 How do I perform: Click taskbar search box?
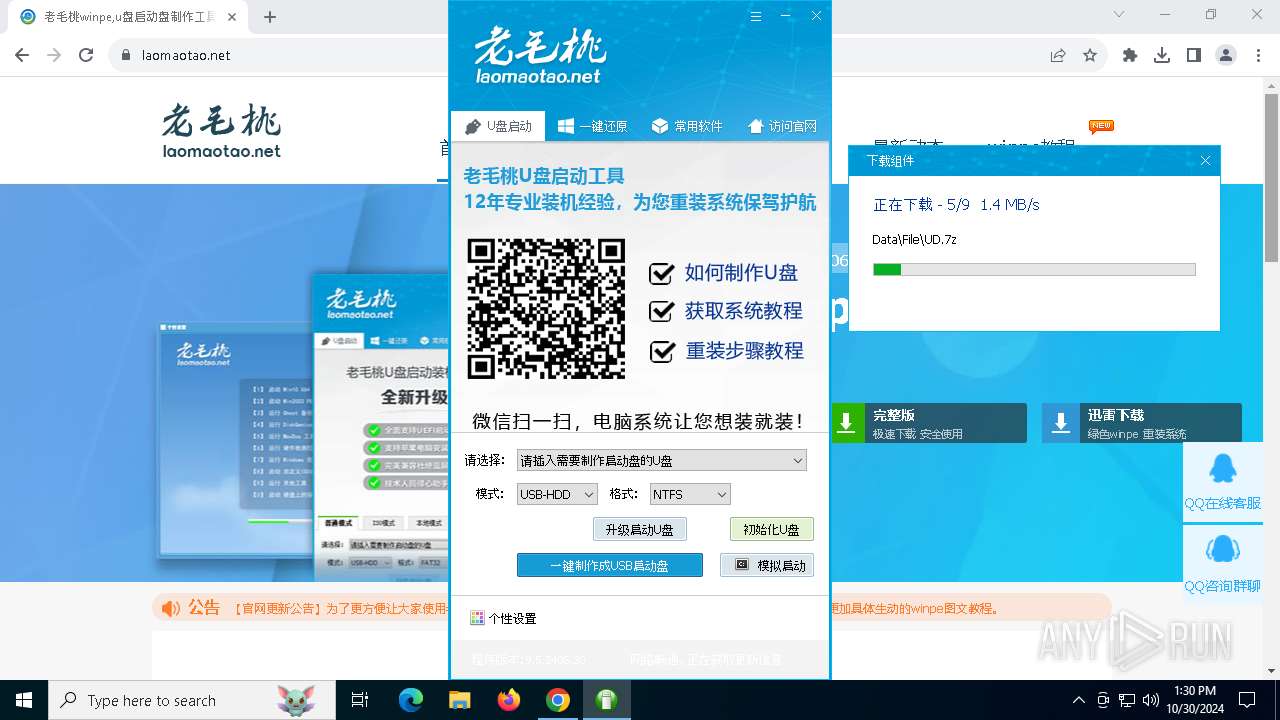pyautogui.click(x=192, y=700)
